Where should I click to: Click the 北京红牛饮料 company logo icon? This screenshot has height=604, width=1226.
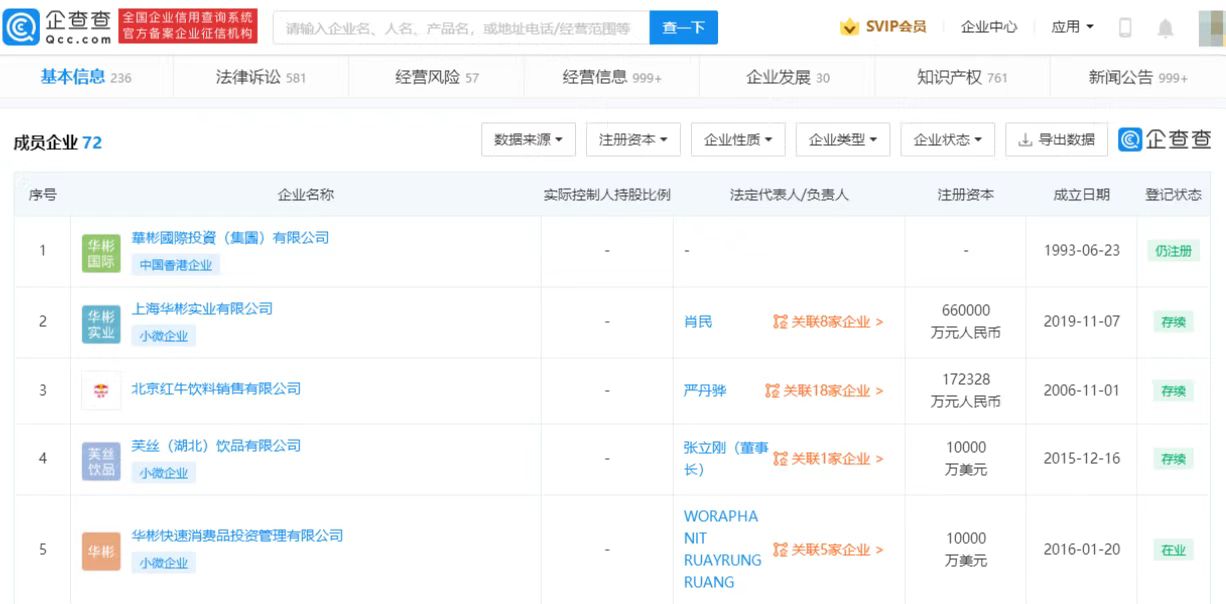tap(101, 391)
